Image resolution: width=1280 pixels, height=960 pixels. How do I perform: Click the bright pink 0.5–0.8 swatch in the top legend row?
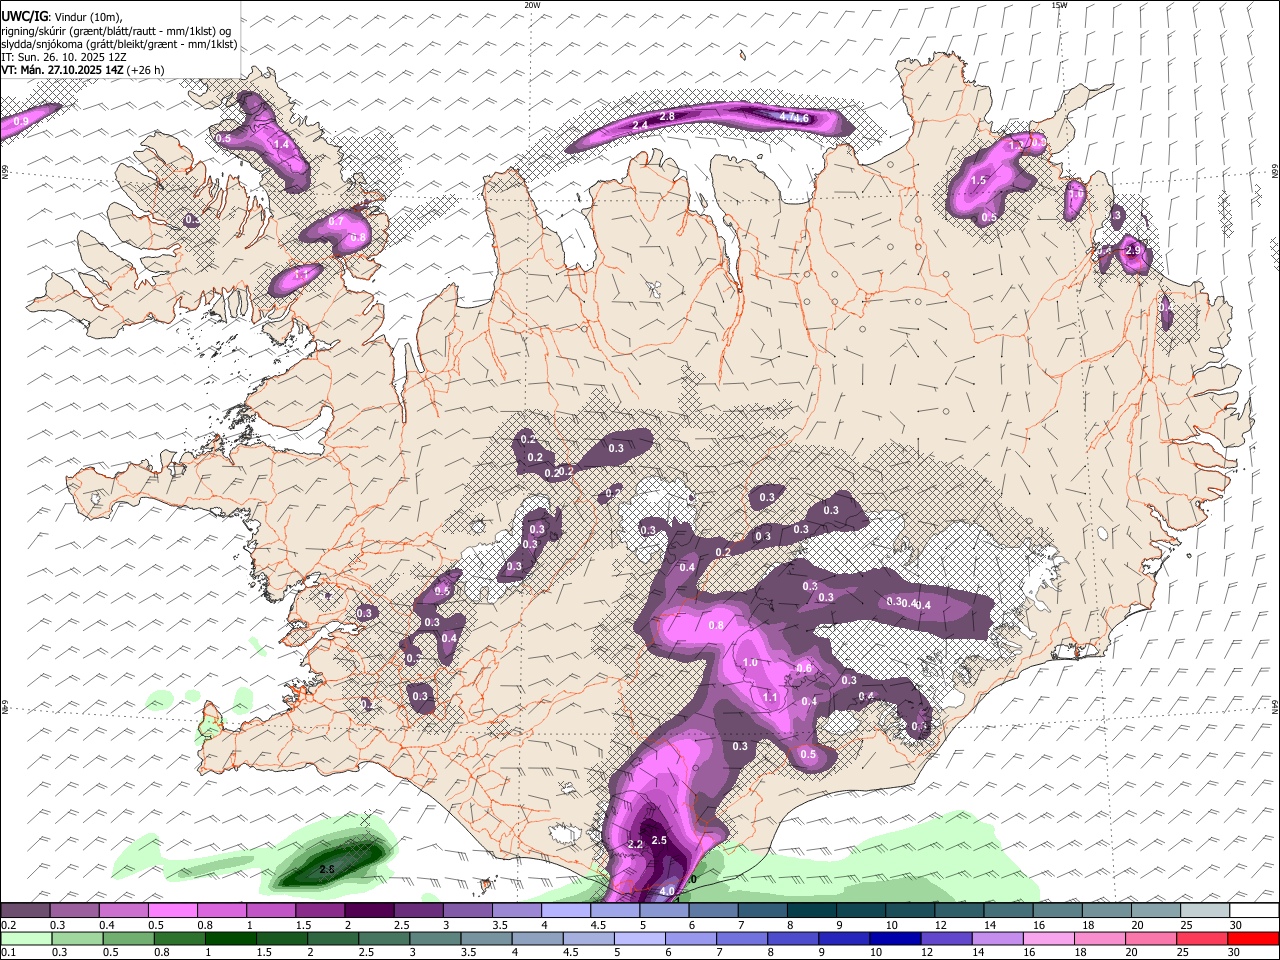pyautogui.click(x=172, y=910)
